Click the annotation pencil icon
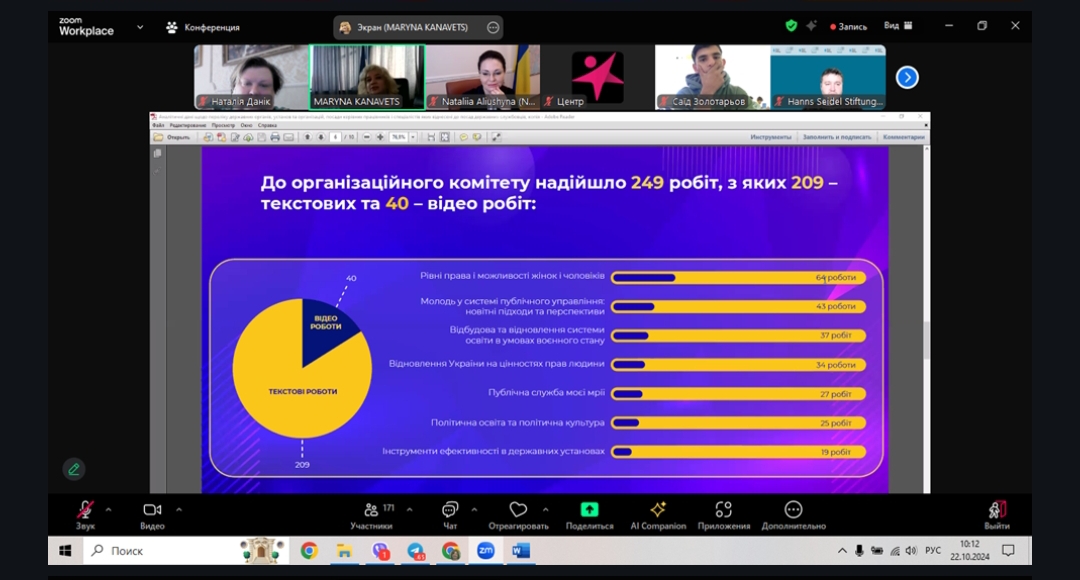 (x=73, y=469)
